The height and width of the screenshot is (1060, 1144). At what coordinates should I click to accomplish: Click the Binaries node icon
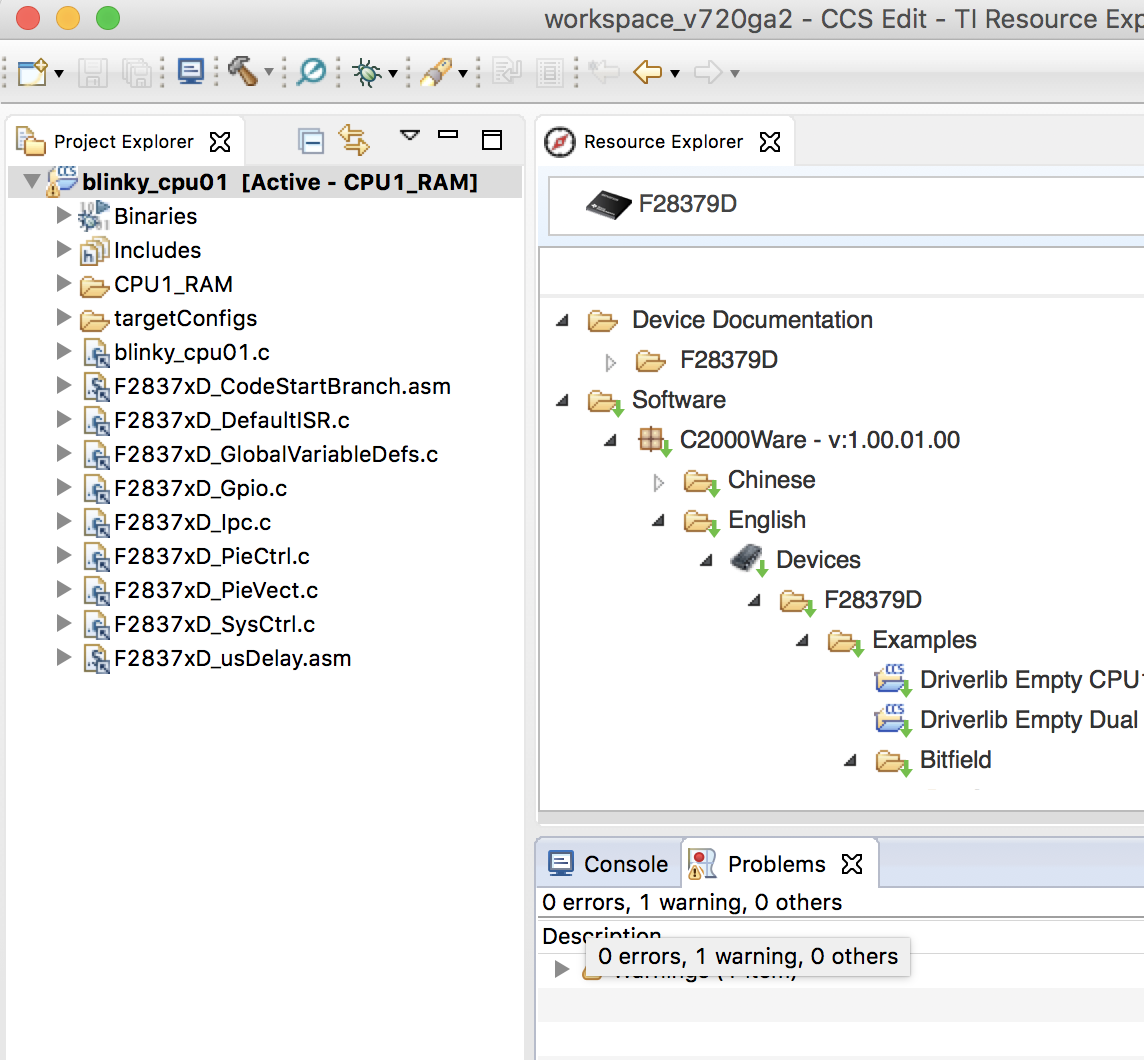[x=94, y=216]
